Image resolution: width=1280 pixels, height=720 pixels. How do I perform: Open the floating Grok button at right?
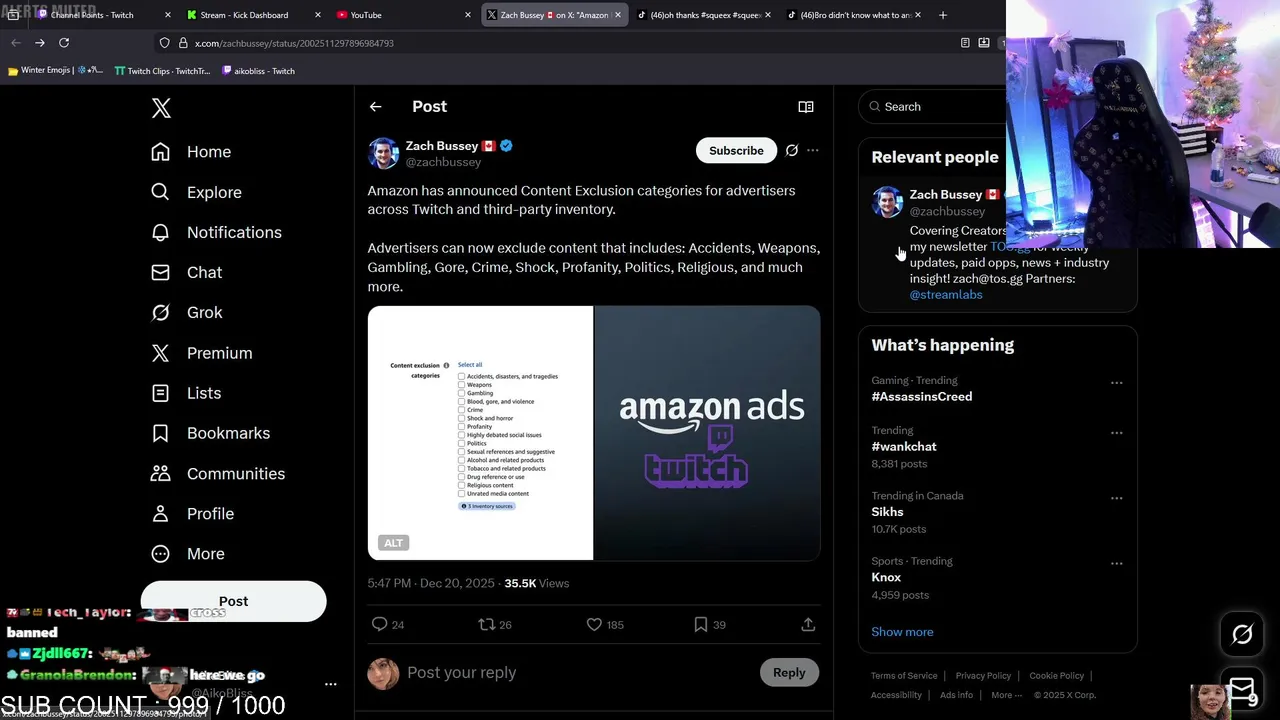point(1242,634)
